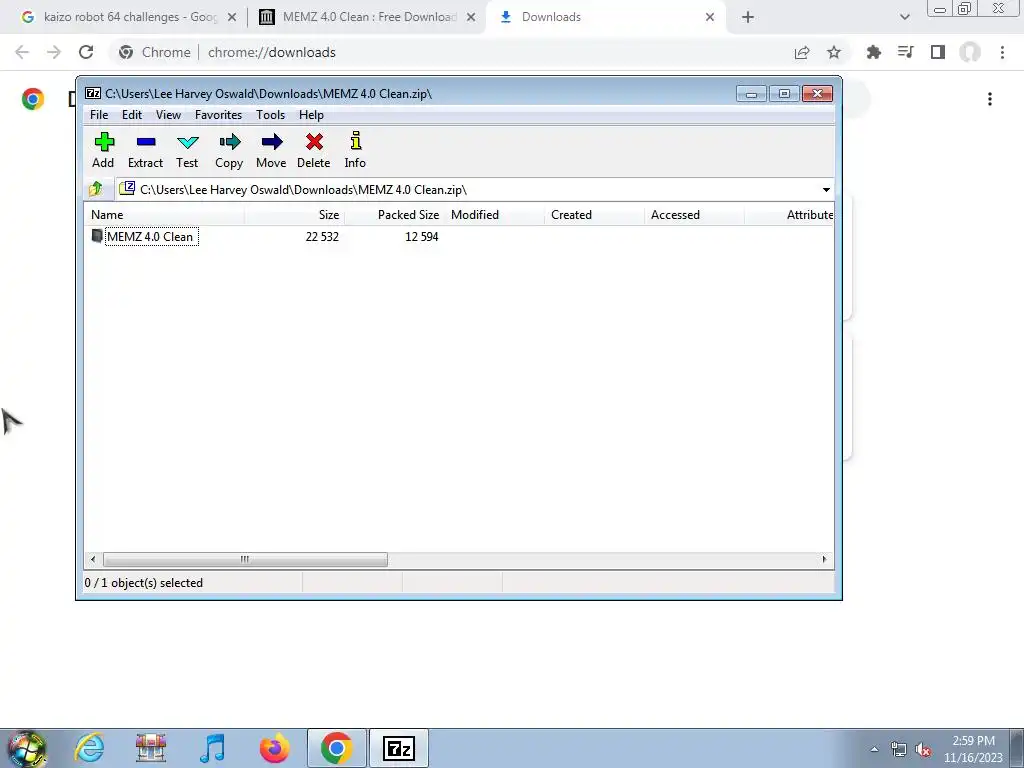1024x768 pixels.
Task: Click the Chrome address bar URL
Action: point(272,52)
